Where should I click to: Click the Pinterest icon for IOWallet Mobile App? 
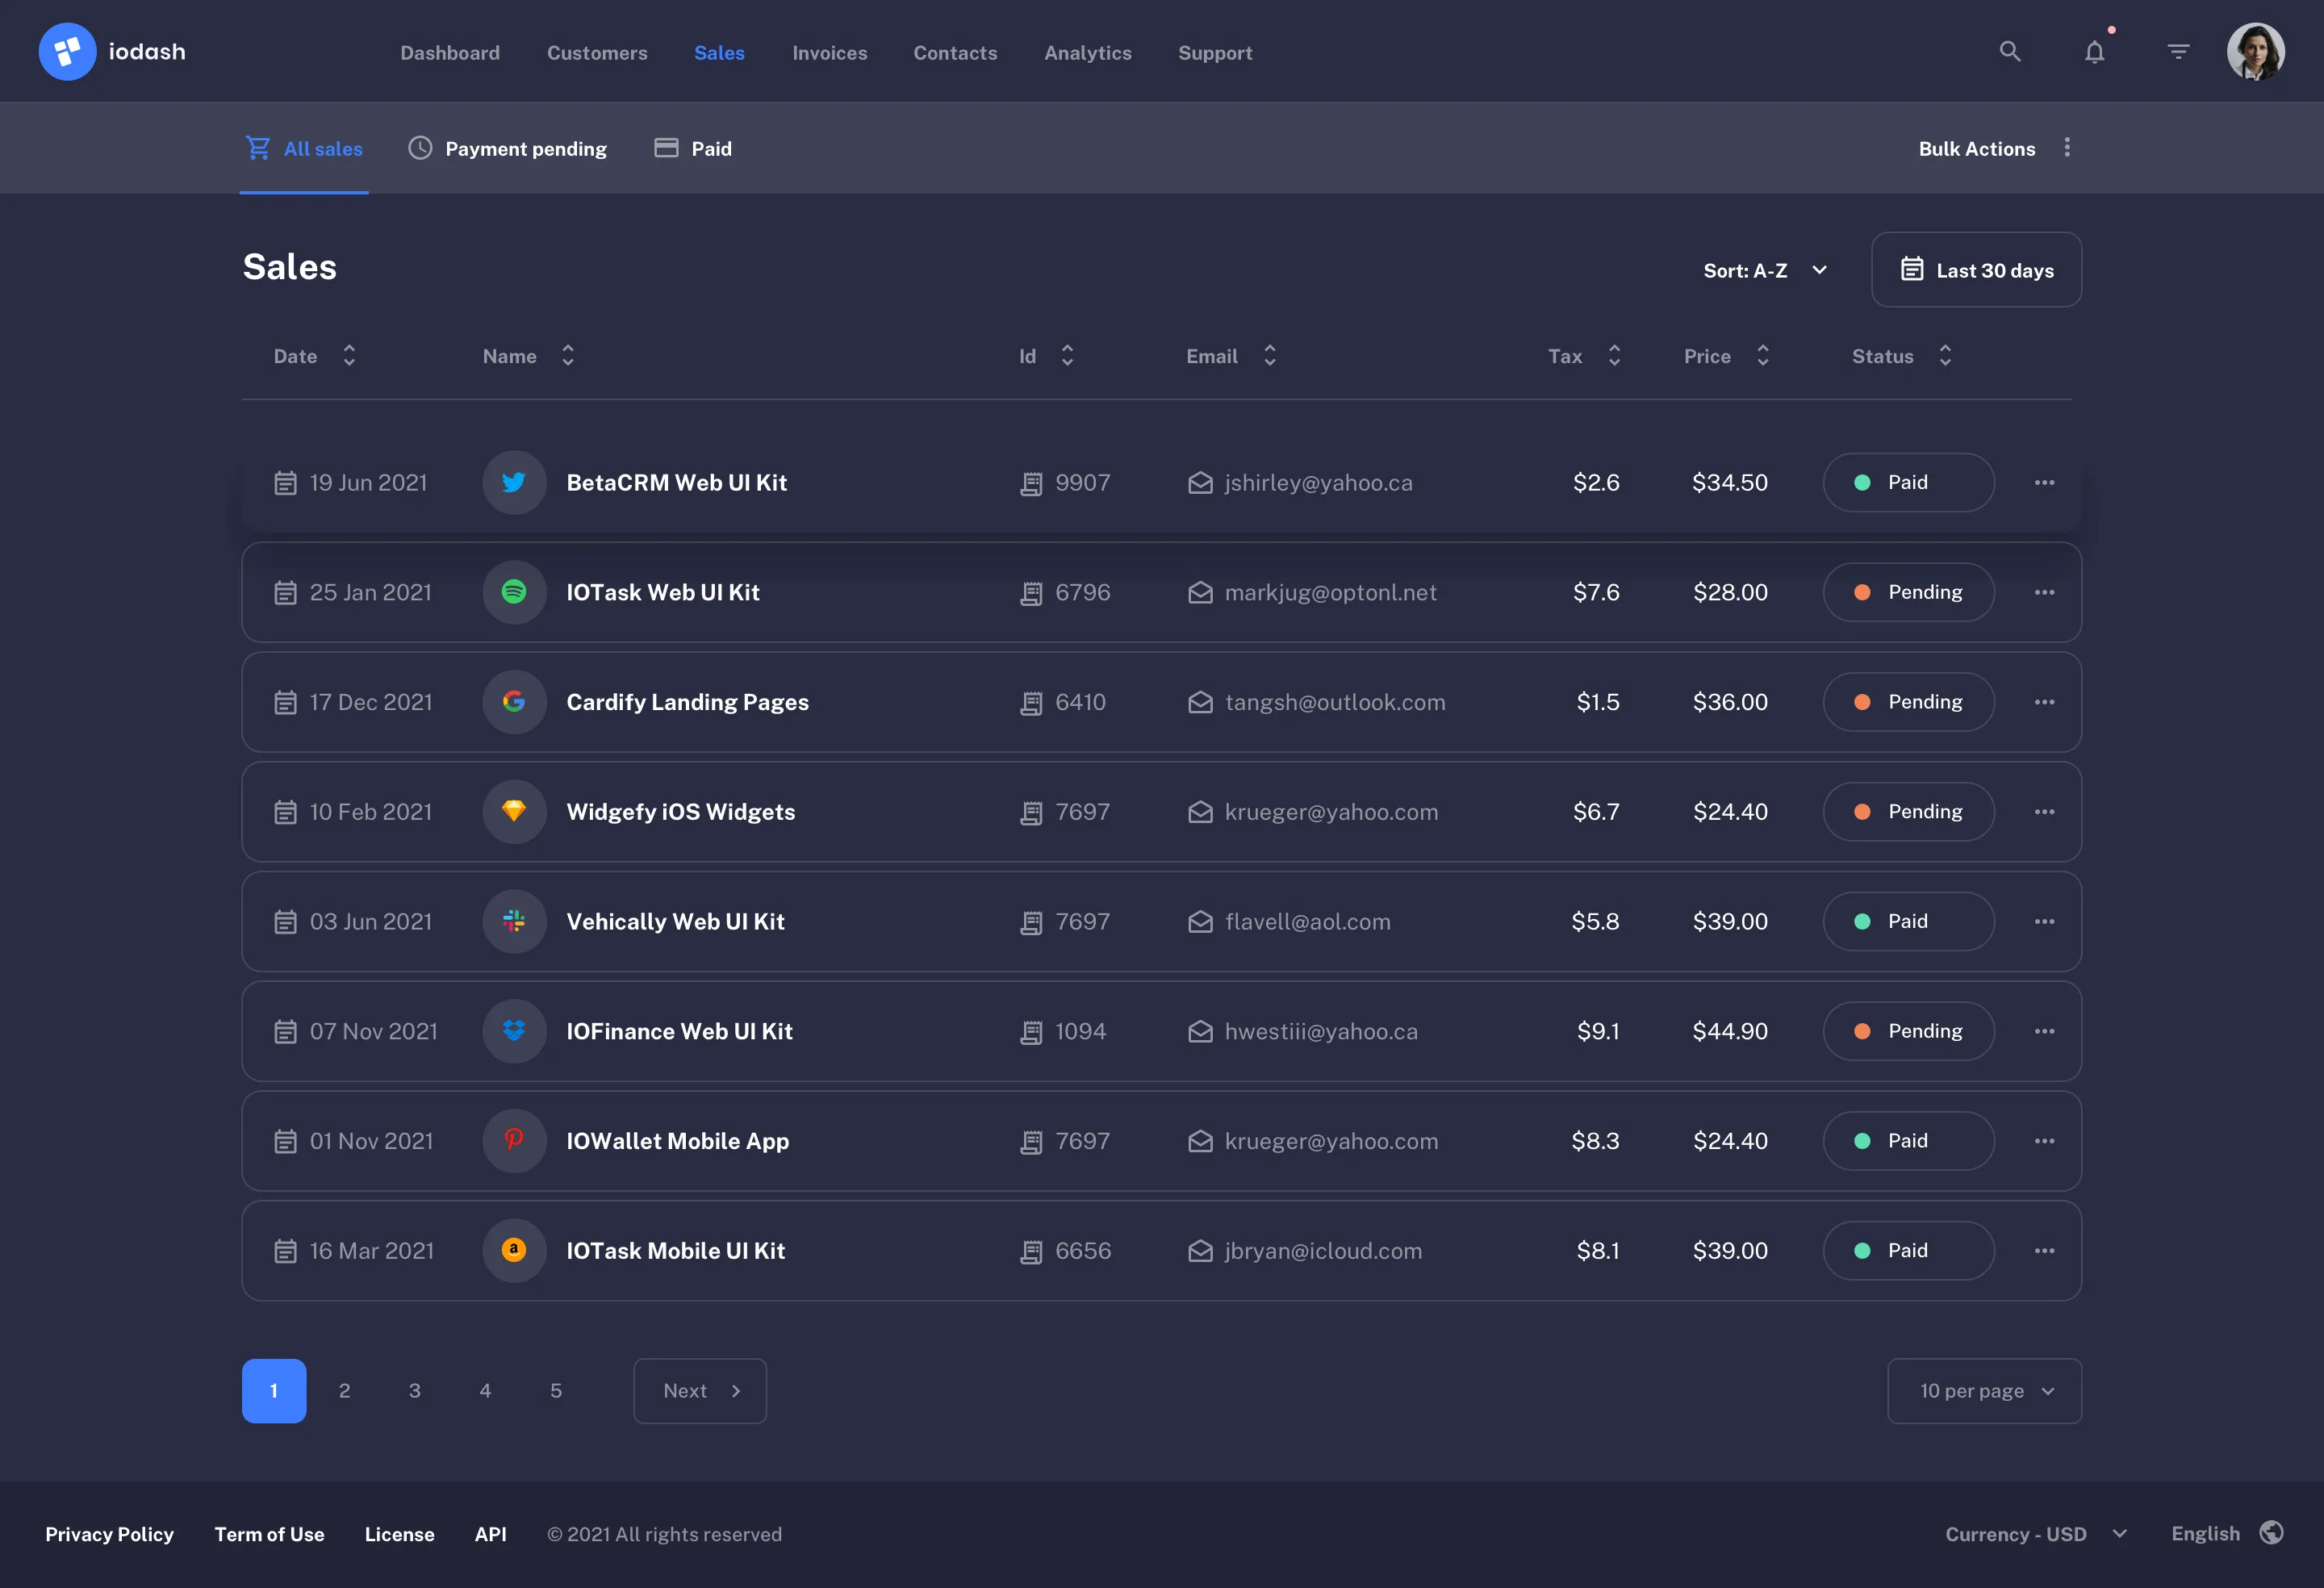pos(514,1141)
